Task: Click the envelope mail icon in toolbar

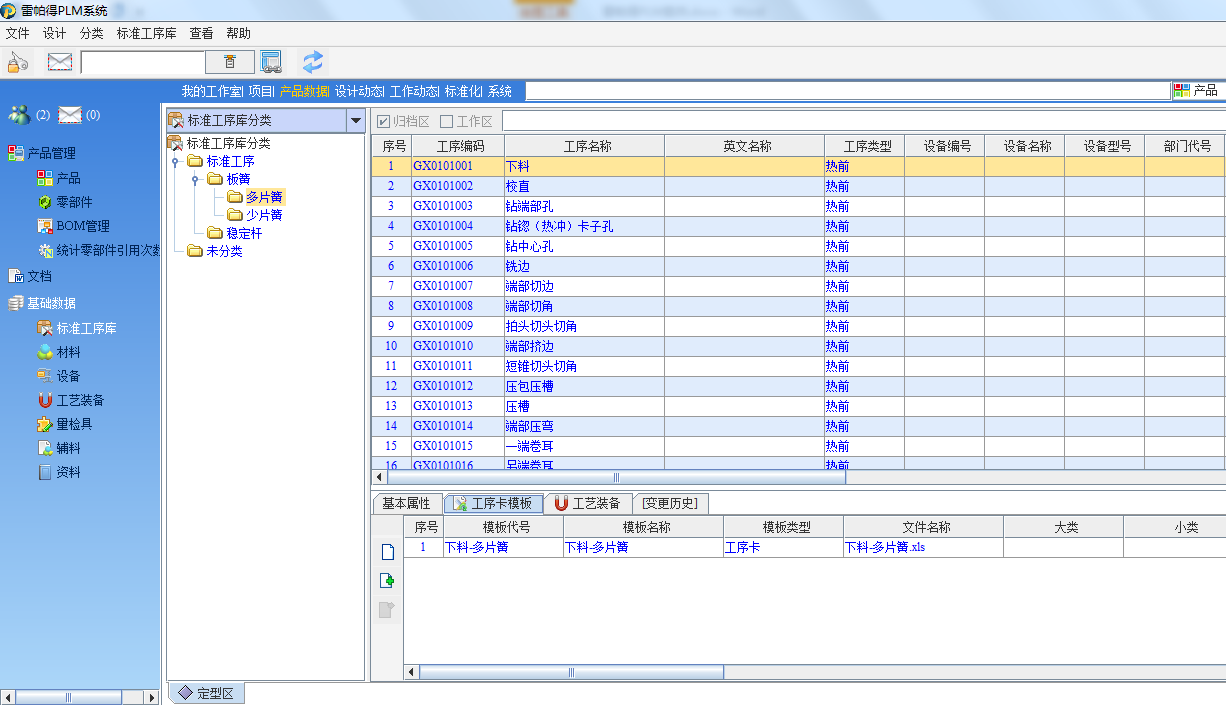Action: [60, 62]
